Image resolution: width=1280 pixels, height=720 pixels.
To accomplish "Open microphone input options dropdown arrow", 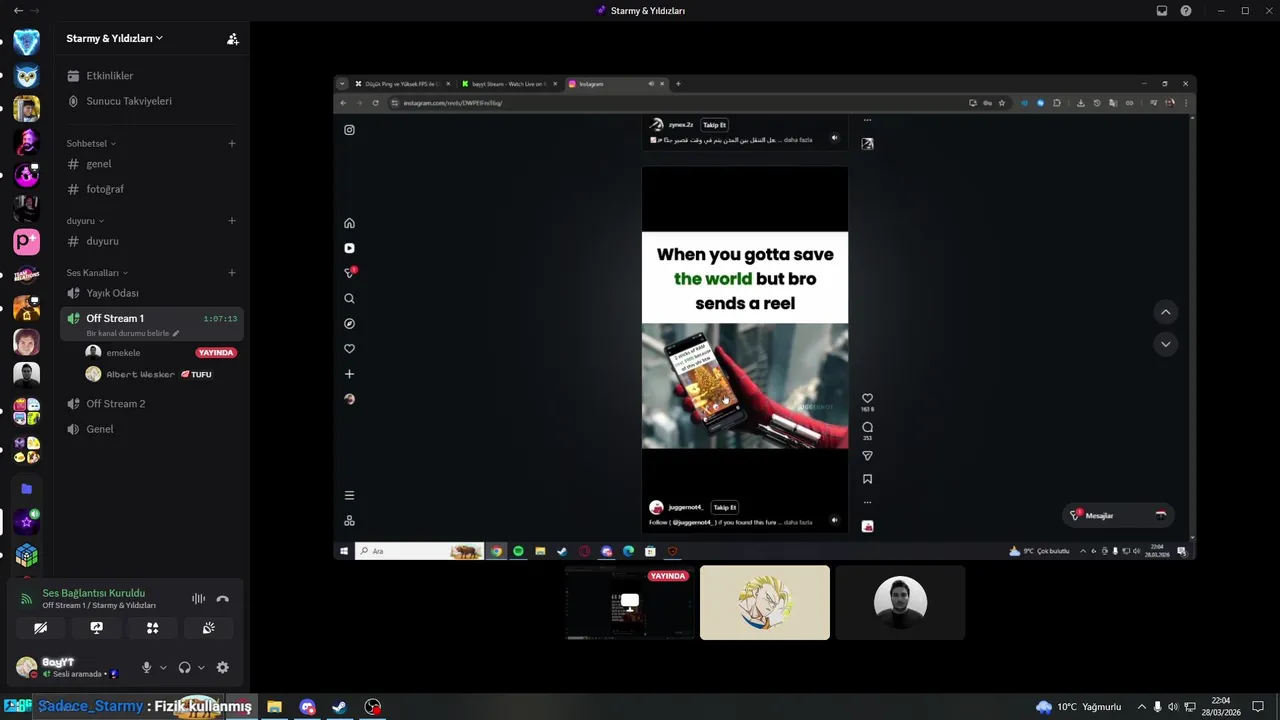I will [163, 667].
